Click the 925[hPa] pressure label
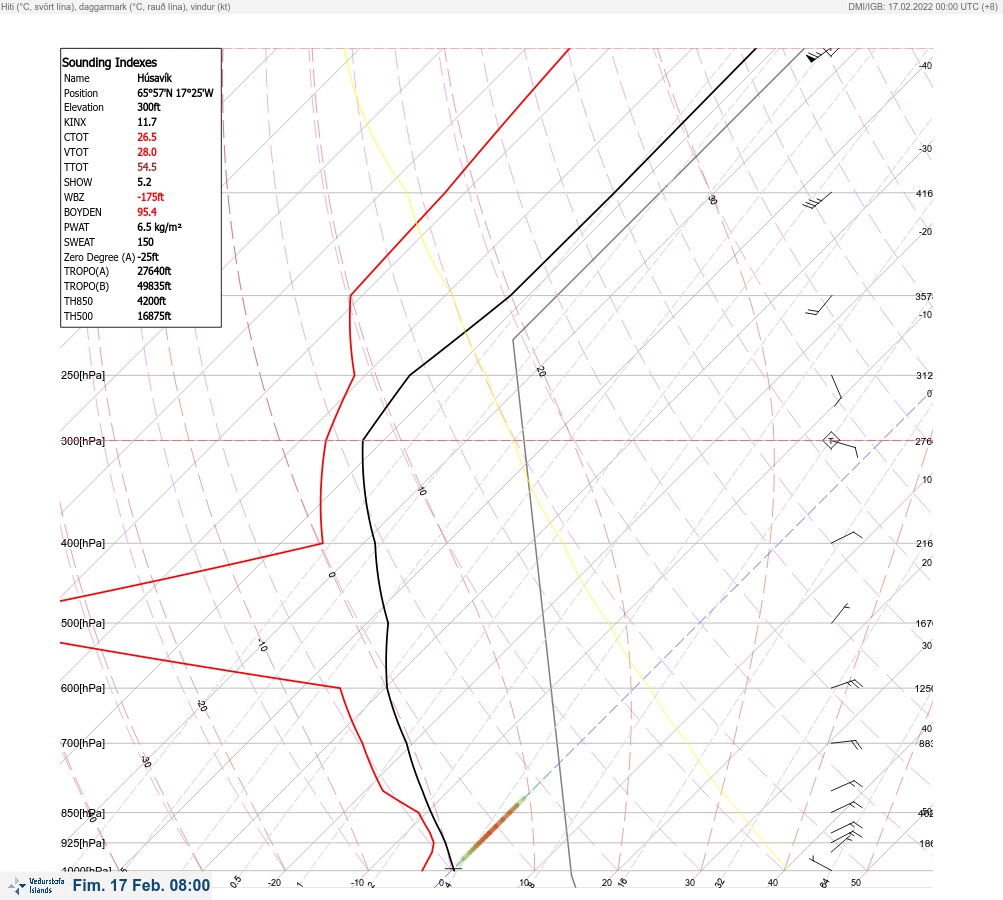The image size is (1003, 900). (83, 843)
